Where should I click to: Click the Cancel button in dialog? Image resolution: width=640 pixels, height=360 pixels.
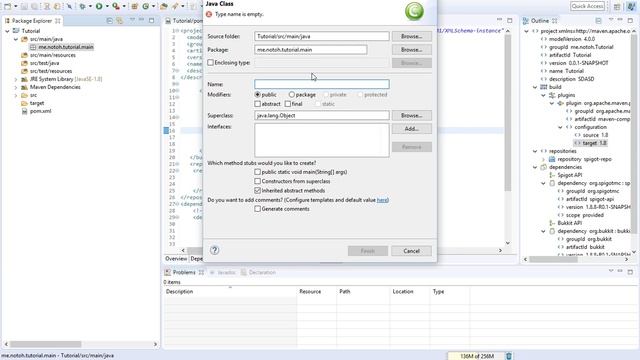pos(411,251)
